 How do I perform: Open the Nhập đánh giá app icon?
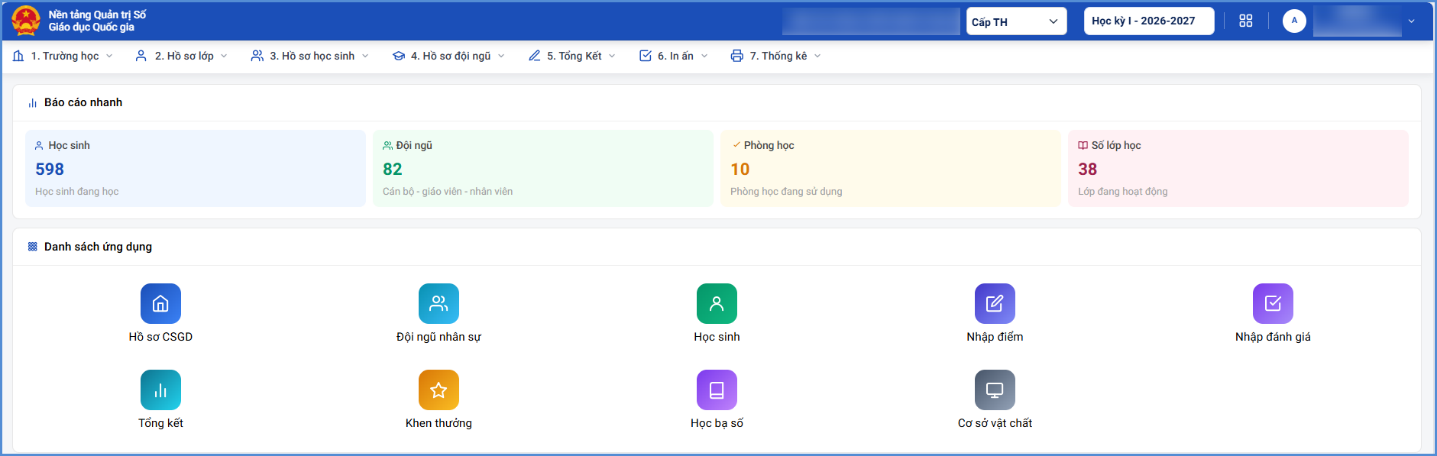(1273, 304)
